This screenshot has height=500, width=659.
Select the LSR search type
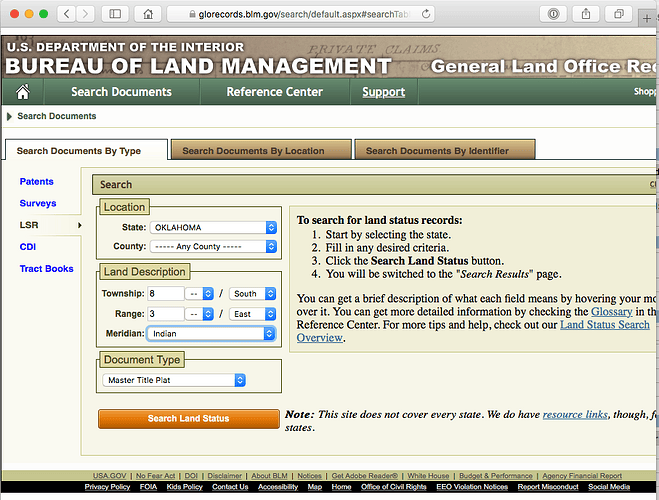click(29, 225)
